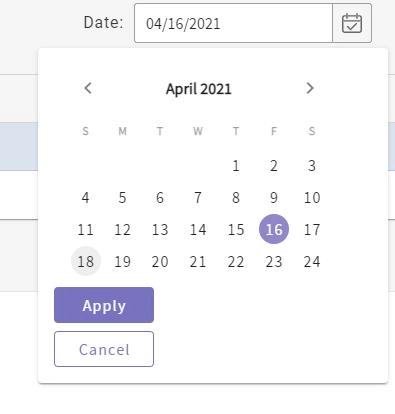Screen dimensions: 395x414
Task: Choose April 24 in calendar
Action: [312, 262]
